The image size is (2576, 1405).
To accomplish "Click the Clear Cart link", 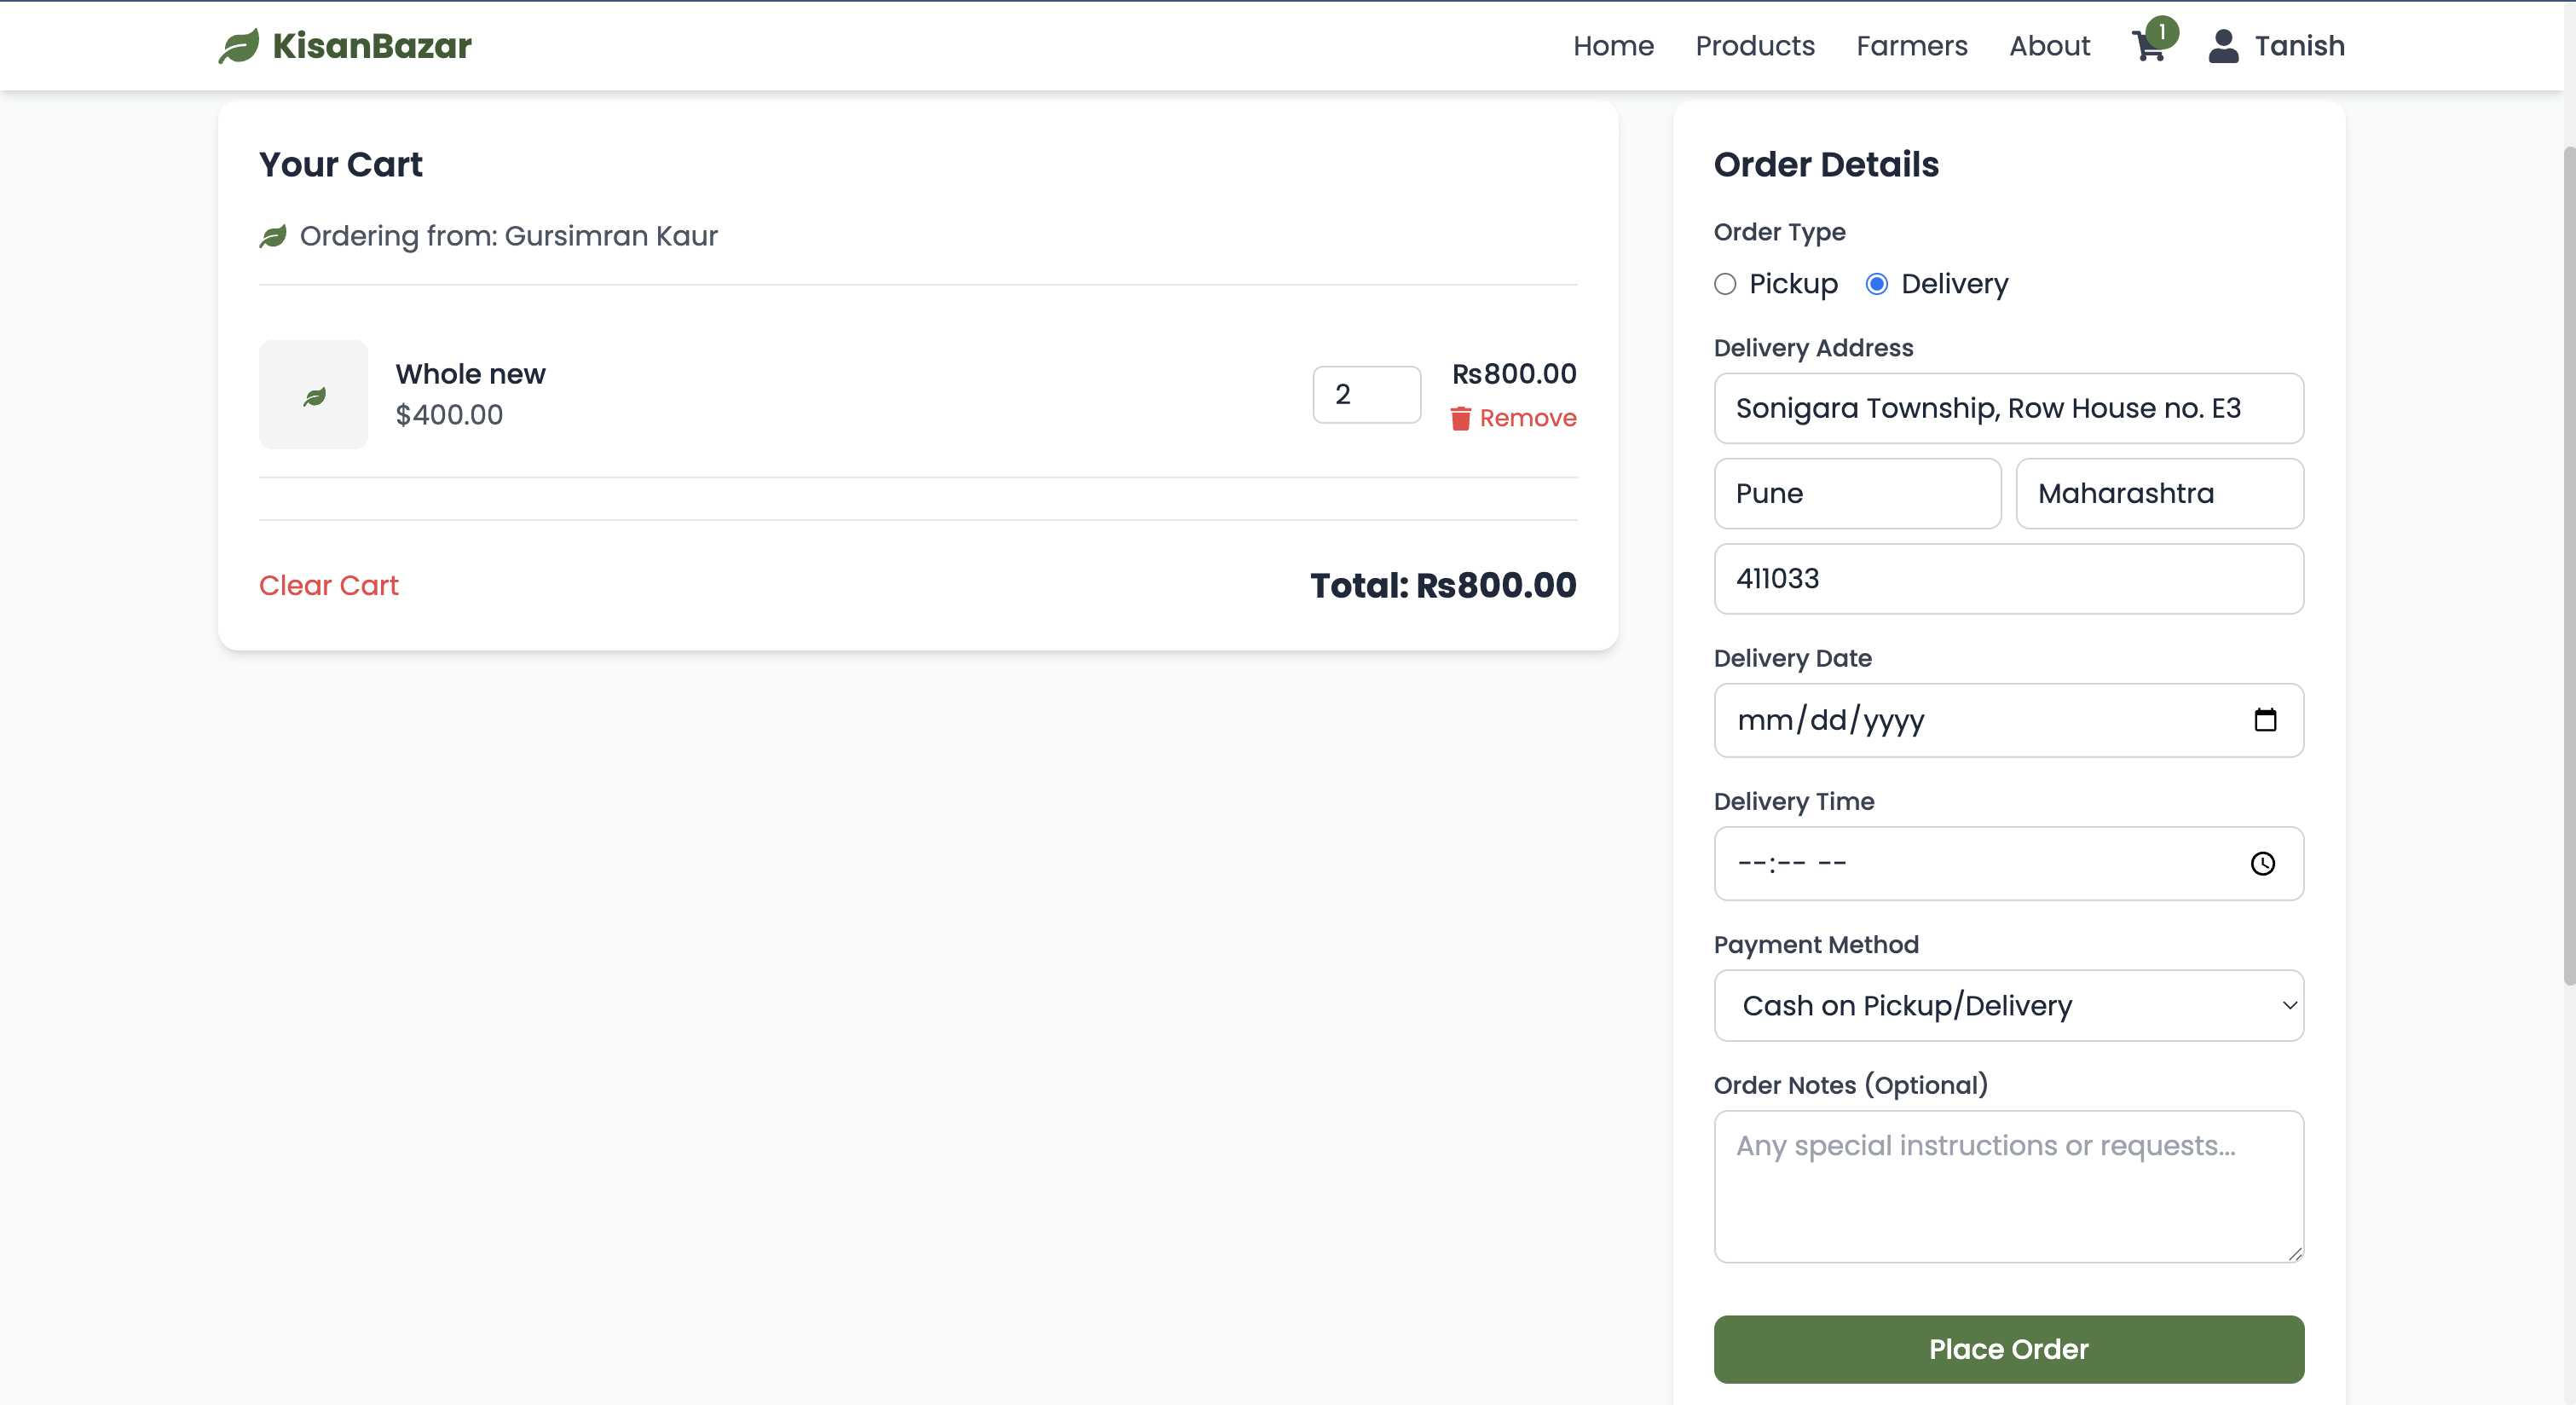I will pos(328,585).
